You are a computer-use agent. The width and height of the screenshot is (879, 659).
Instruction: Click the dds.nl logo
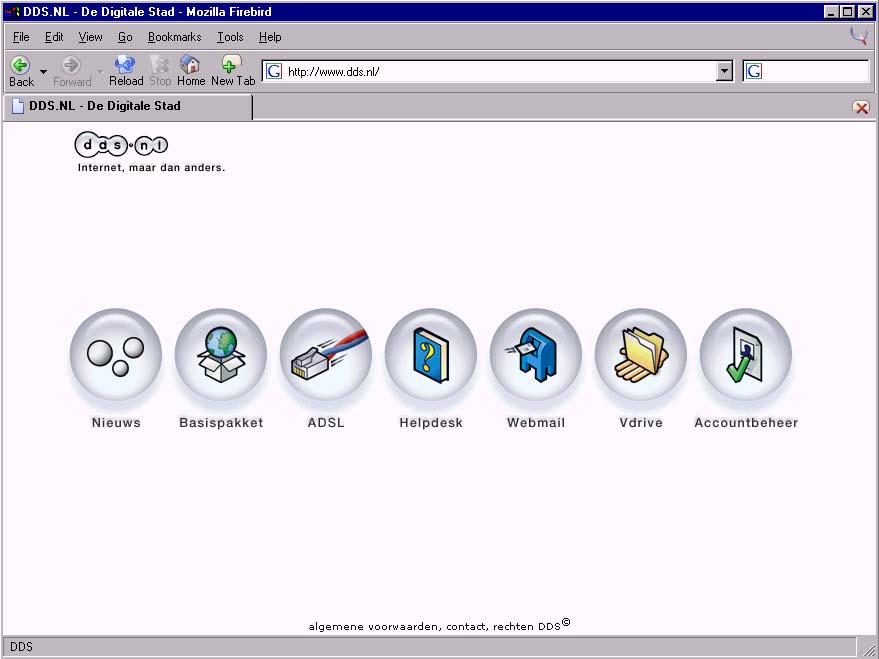coord(121,145)
